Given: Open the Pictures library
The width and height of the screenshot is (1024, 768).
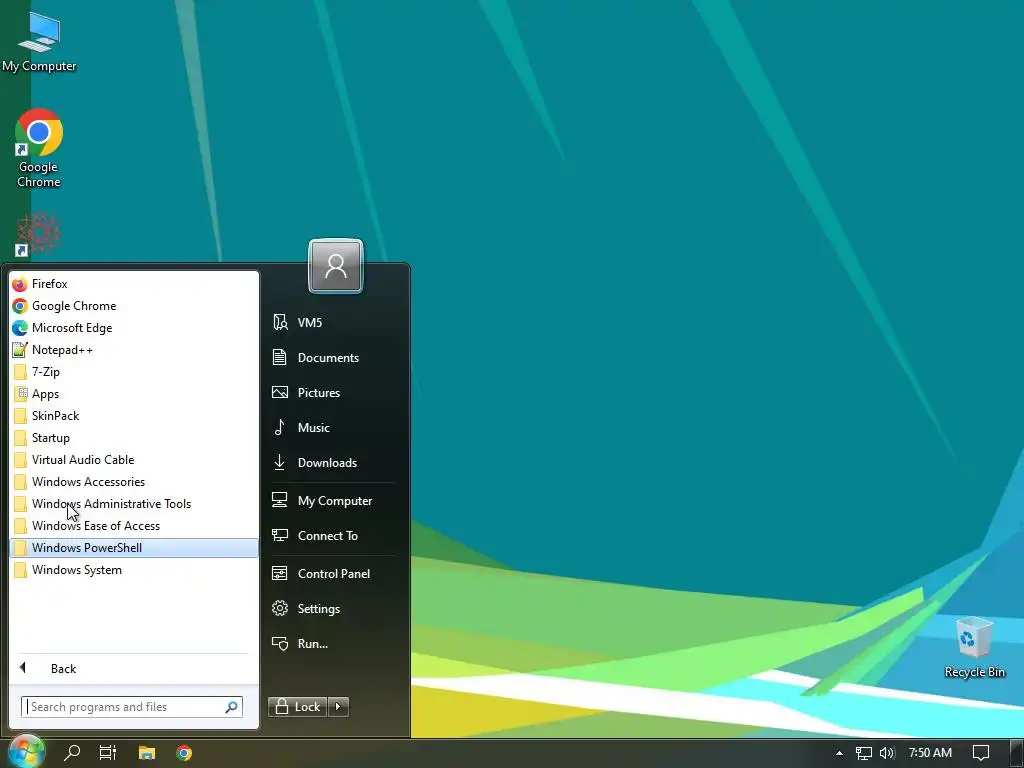Looking at the screenshot, I should [x=333, y=392].
